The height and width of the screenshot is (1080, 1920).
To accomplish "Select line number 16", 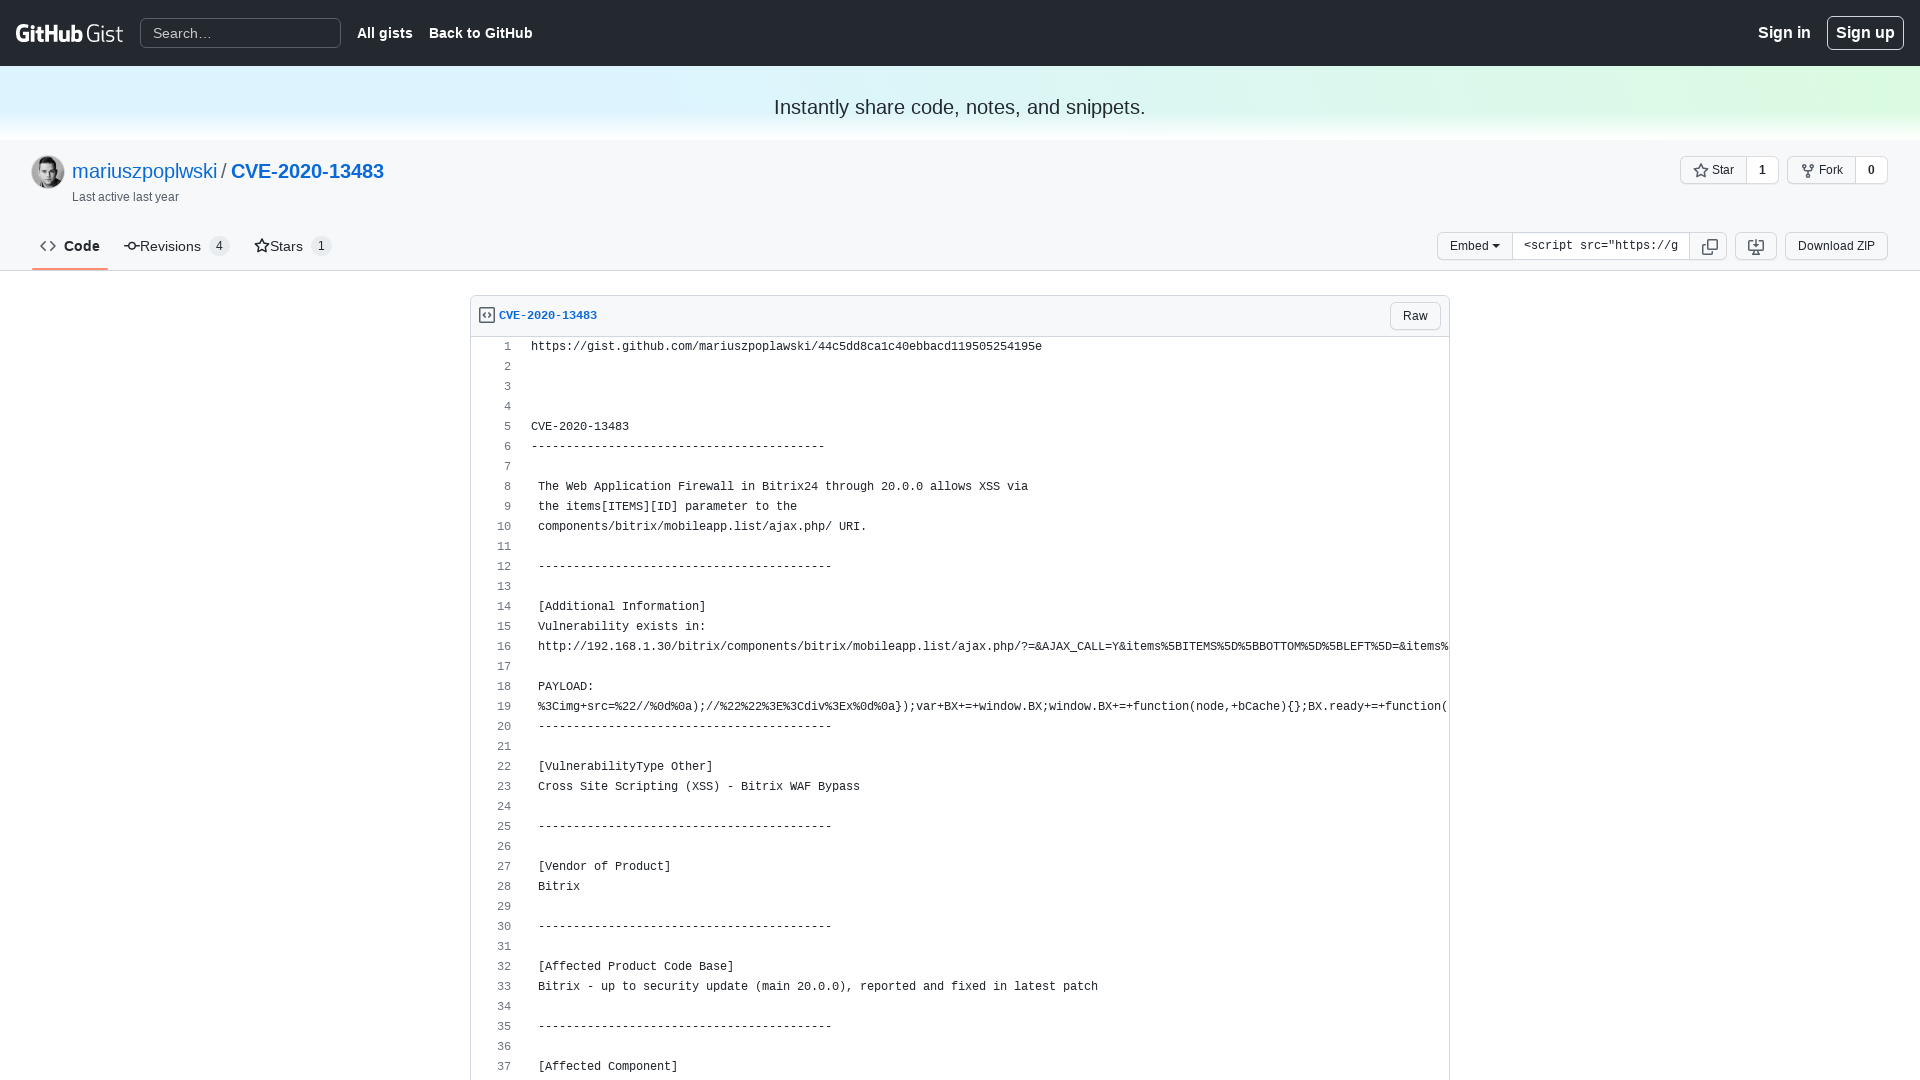I will 496,647.
